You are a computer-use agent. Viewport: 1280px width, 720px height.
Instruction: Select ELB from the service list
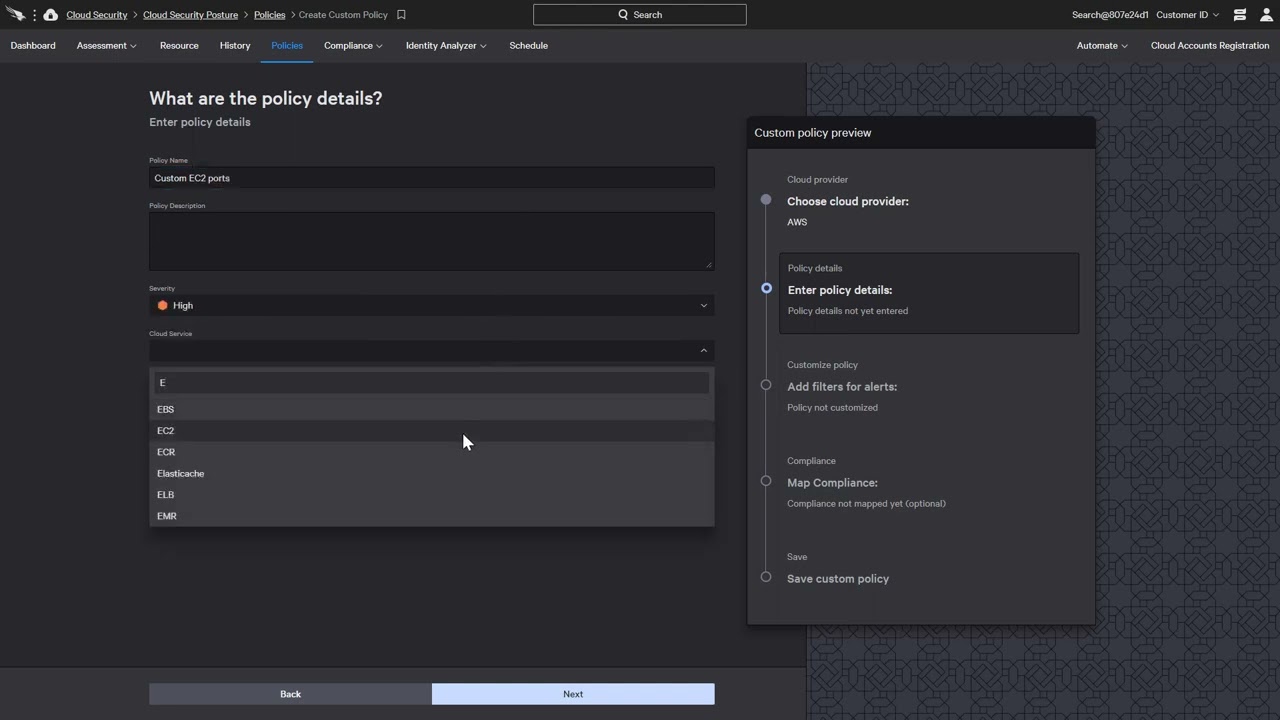[x=432, y=495]
